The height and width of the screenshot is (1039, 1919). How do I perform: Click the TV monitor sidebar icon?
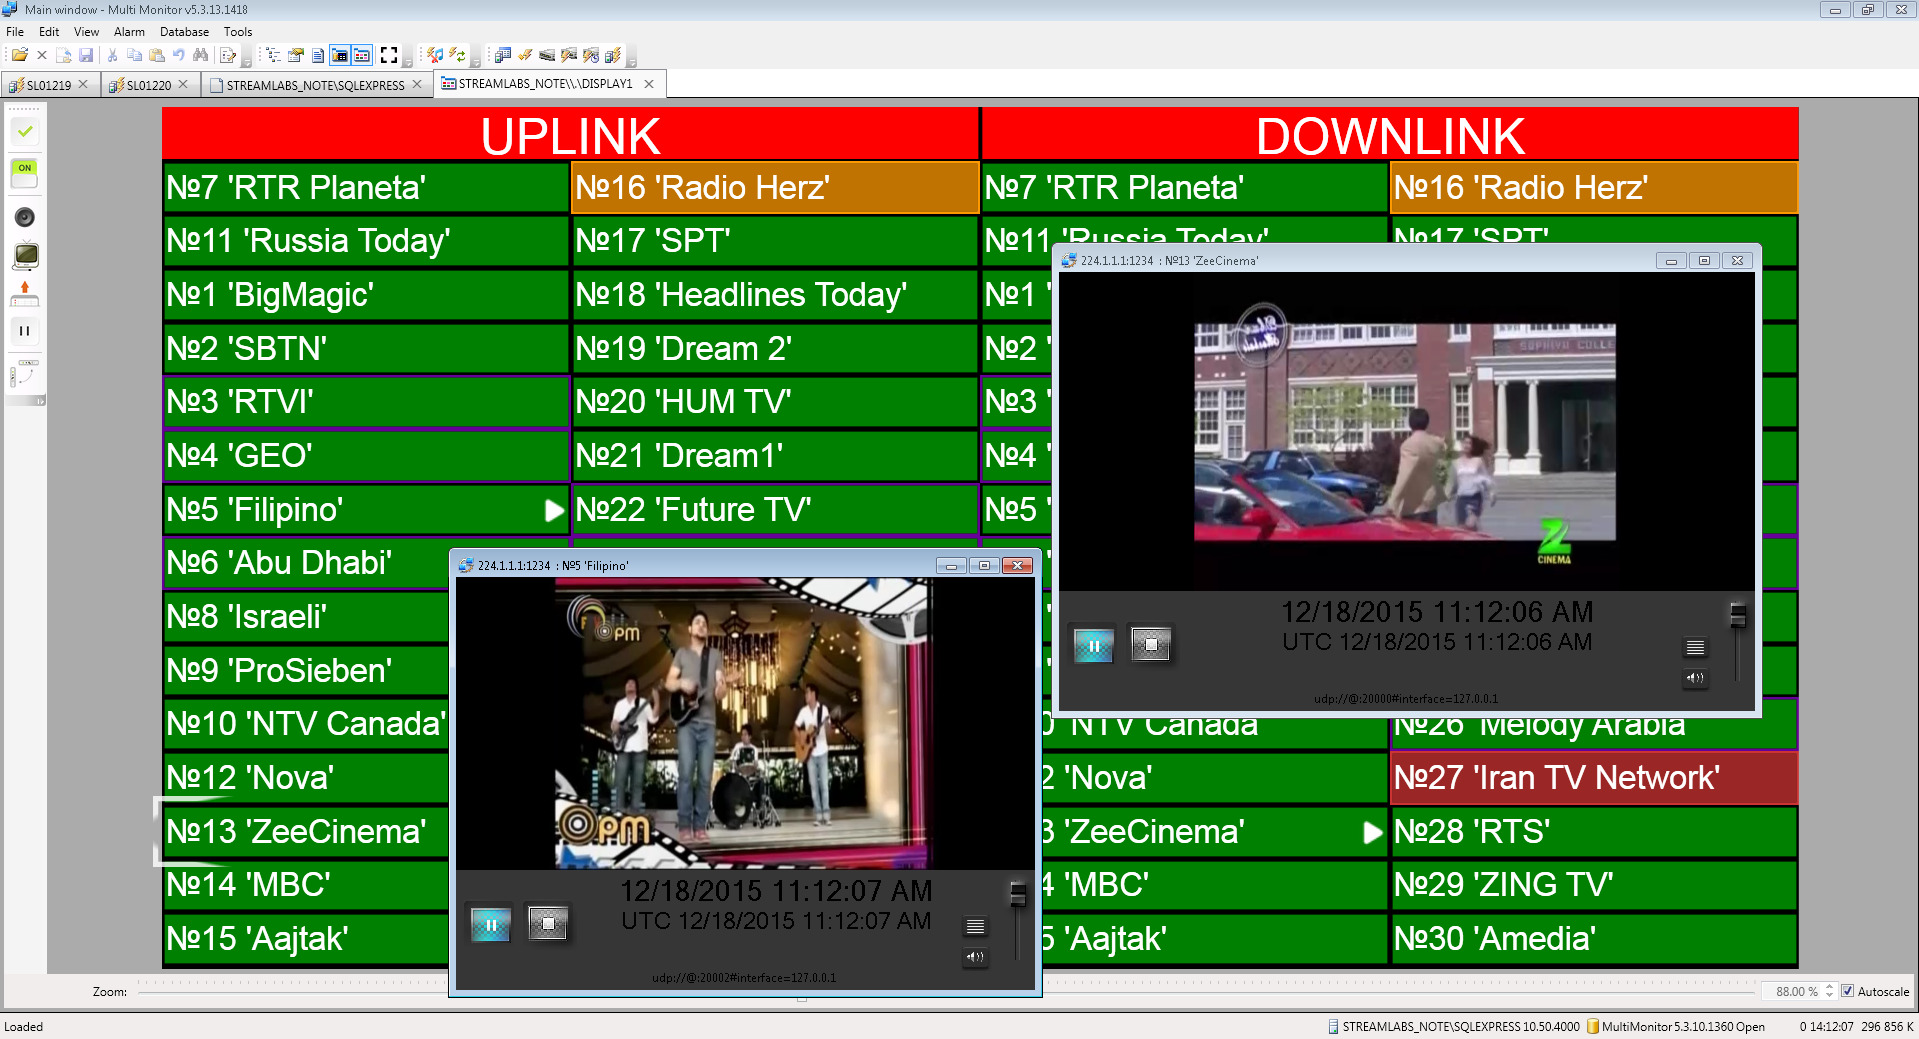tap(25, 256)
